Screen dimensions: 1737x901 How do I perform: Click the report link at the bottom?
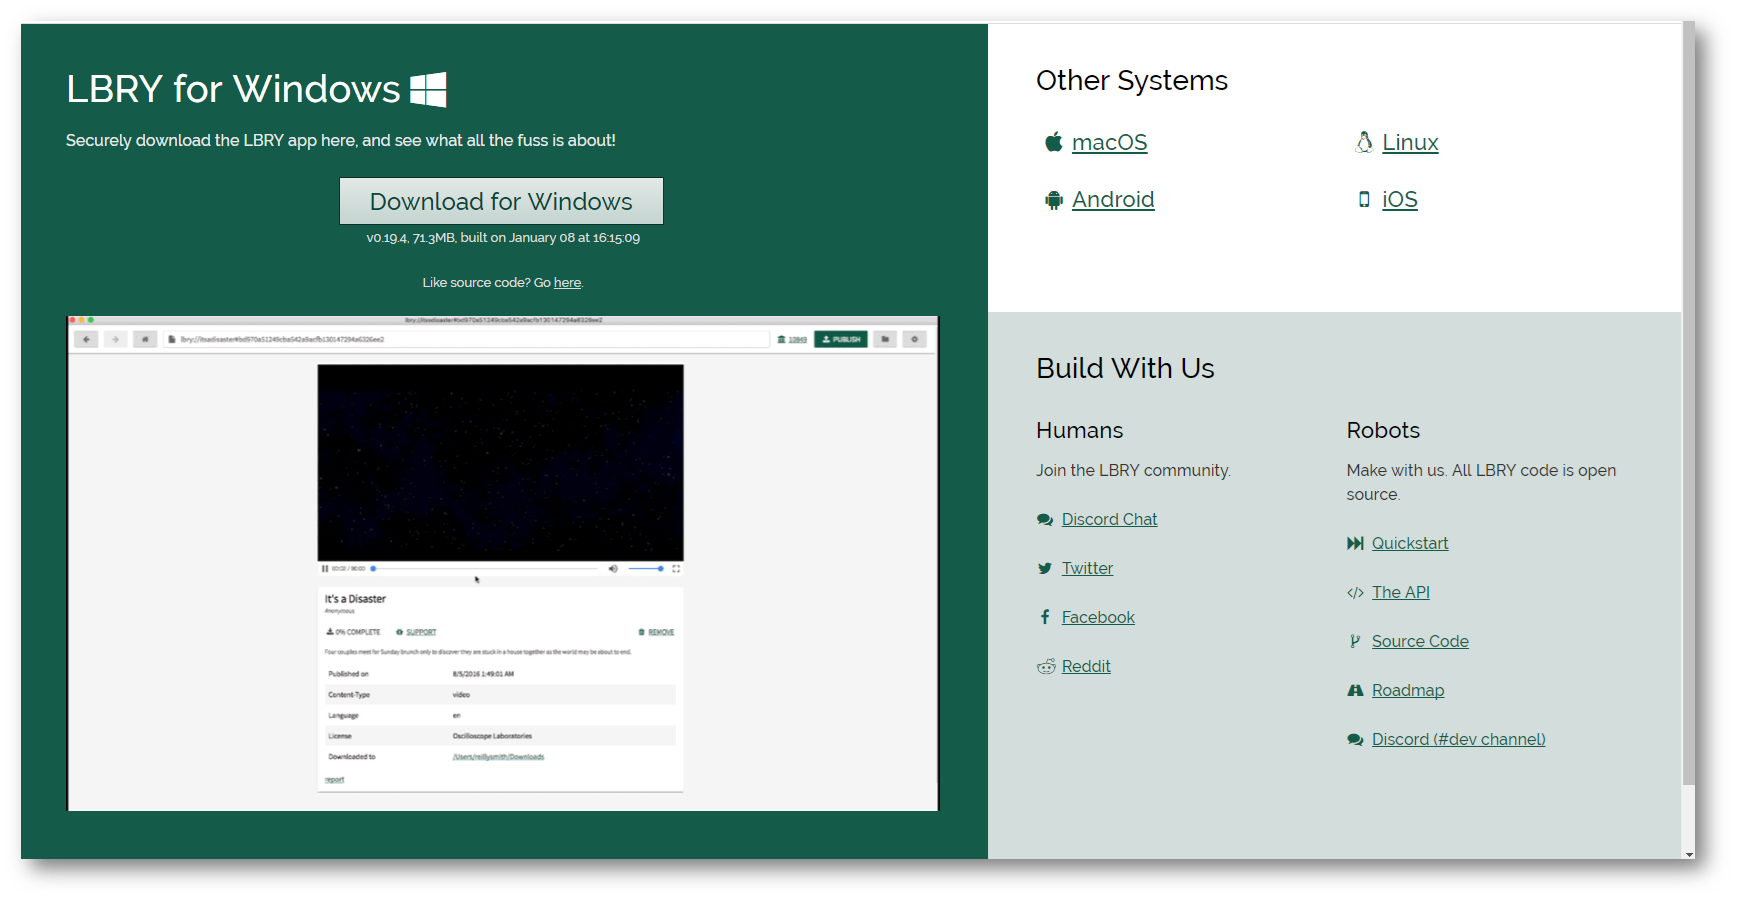pyautogui.click(x=334, y=780)
